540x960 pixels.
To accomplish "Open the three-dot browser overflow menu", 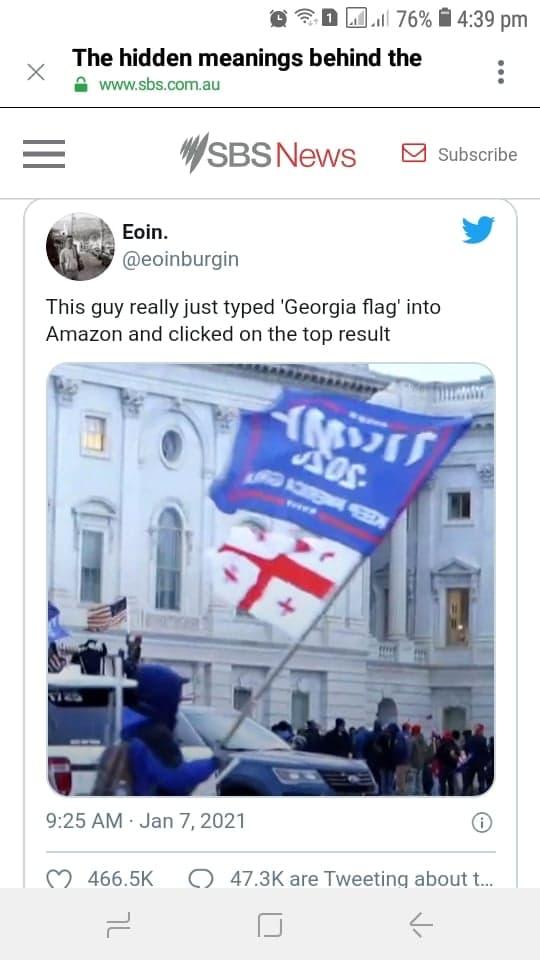I will click(501, 72).
